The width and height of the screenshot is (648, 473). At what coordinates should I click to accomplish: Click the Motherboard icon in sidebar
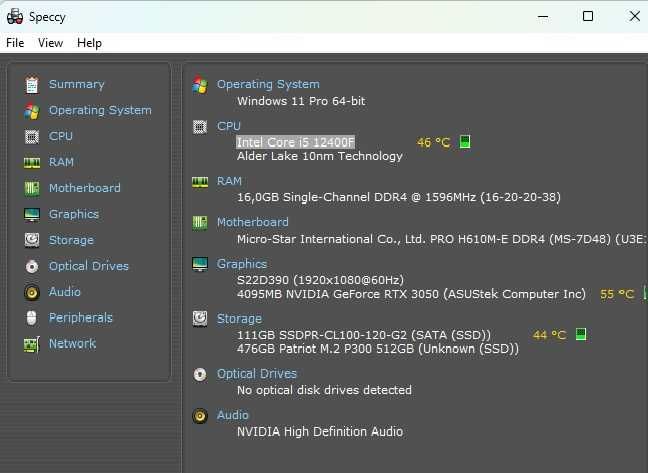[x=32, y=189]
